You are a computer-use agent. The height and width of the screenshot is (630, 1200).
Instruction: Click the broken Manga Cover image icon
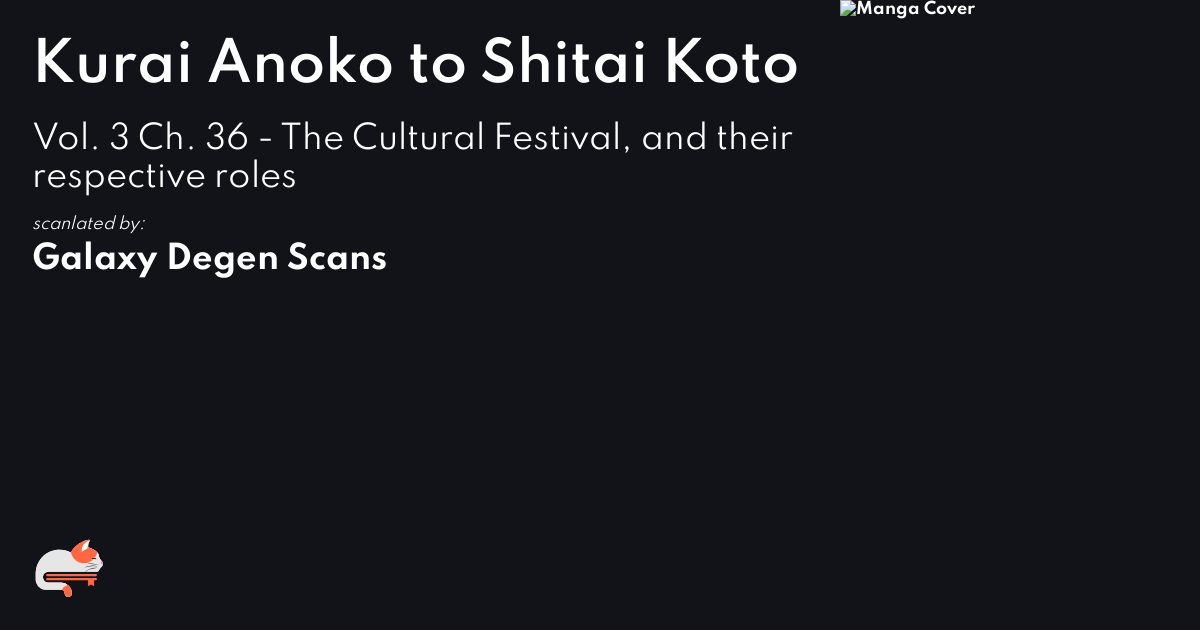848,9
